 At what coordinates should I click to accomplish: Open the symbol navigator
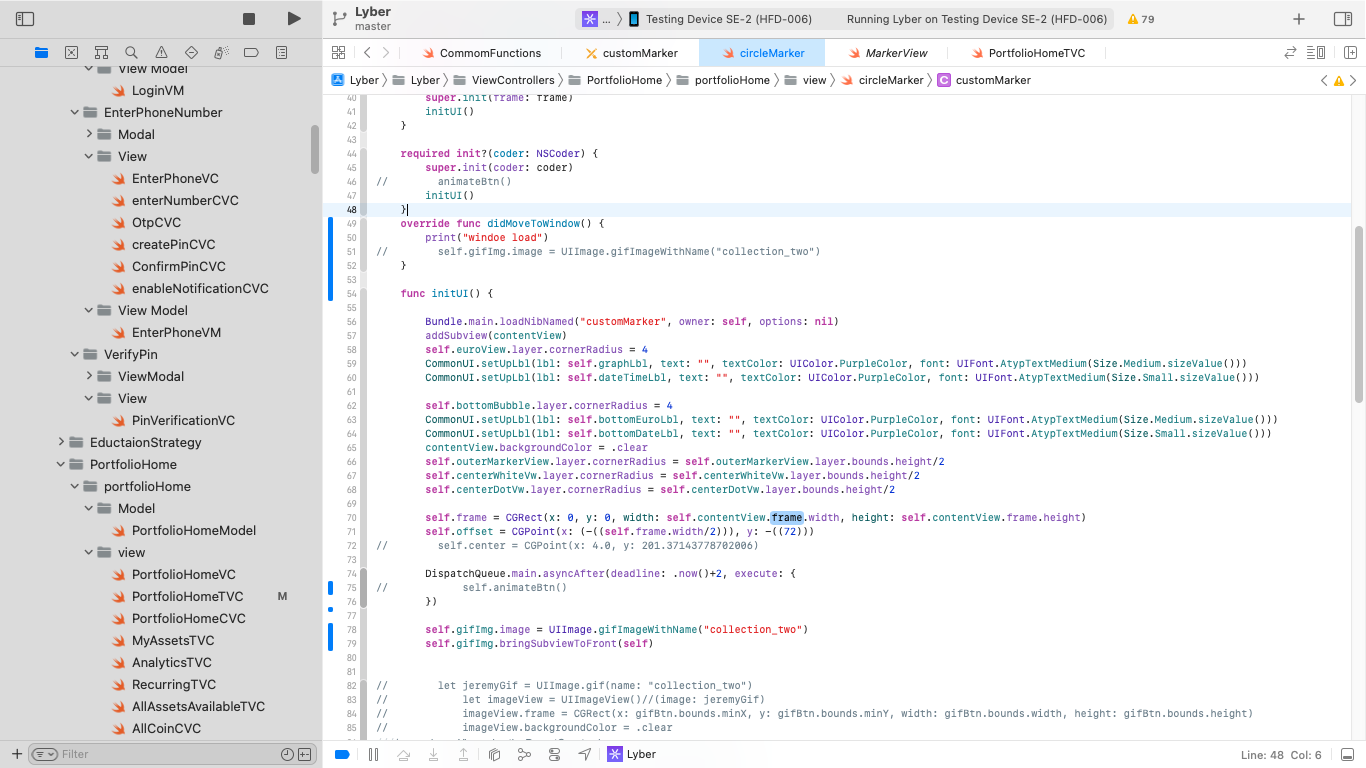101,52
